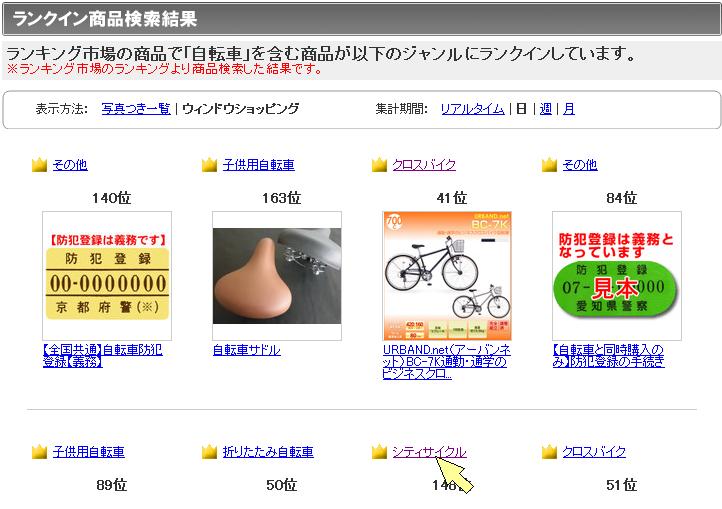This screenshot has height=509, width=722.
Task: Open the 自転車サドル product link
Action: [246, 350]
